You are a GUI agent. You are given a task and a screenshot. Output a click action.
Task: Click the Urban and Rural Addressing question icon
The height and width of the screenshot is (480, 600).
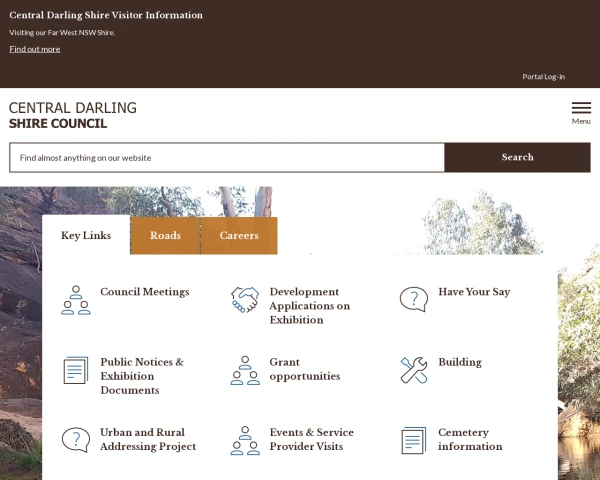point(76,440)
